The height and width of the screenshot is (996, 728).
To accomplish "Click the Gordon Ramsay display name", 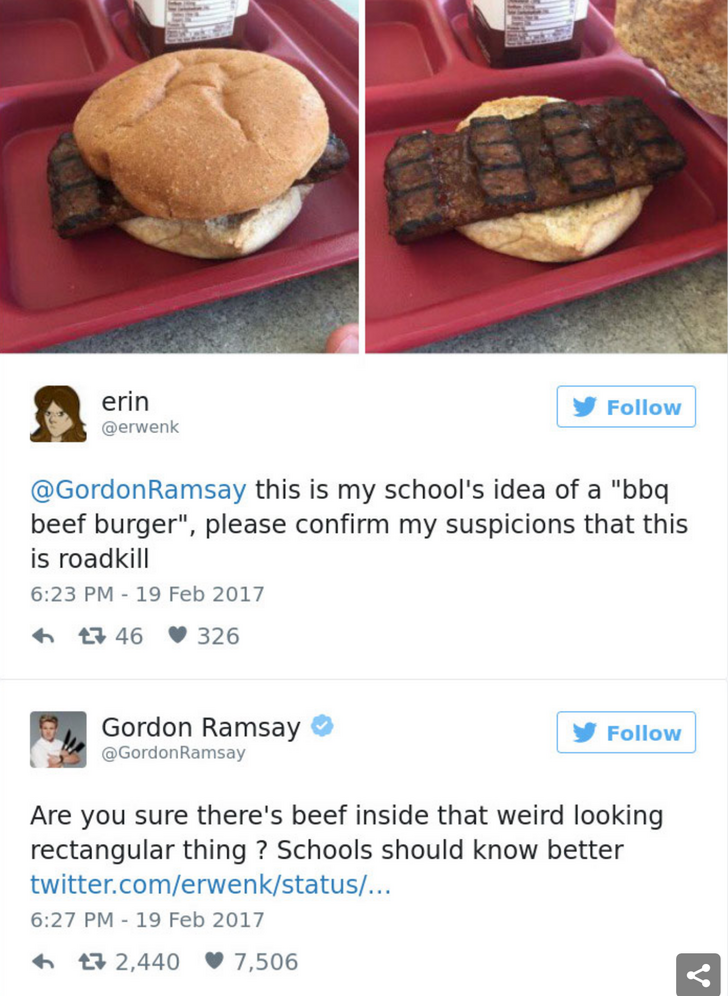I will coord(201,727).
